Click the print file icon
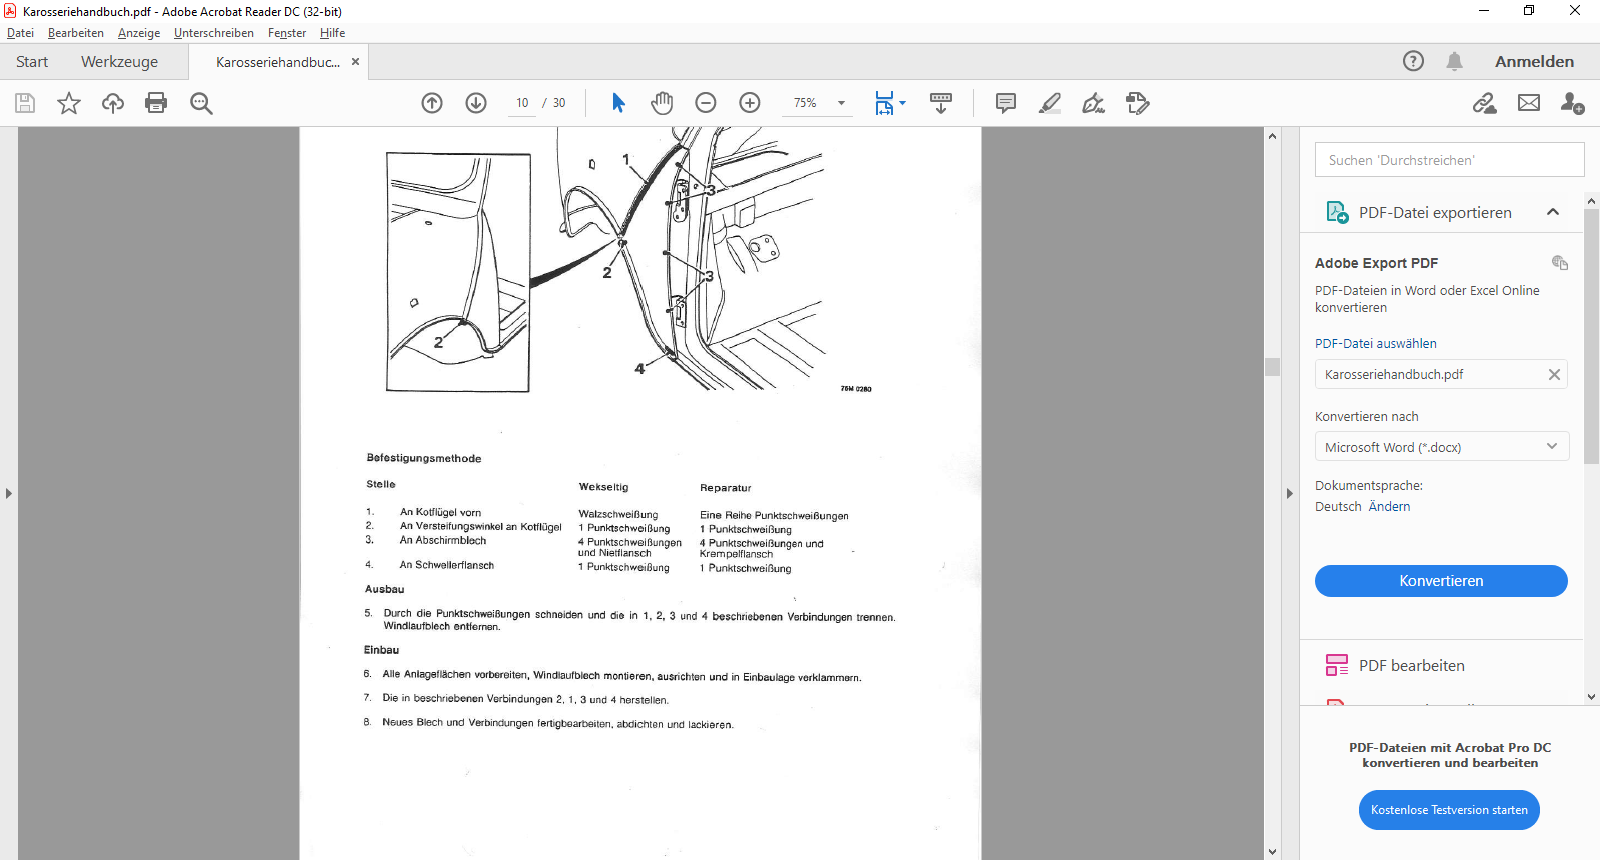 point(156,103)
